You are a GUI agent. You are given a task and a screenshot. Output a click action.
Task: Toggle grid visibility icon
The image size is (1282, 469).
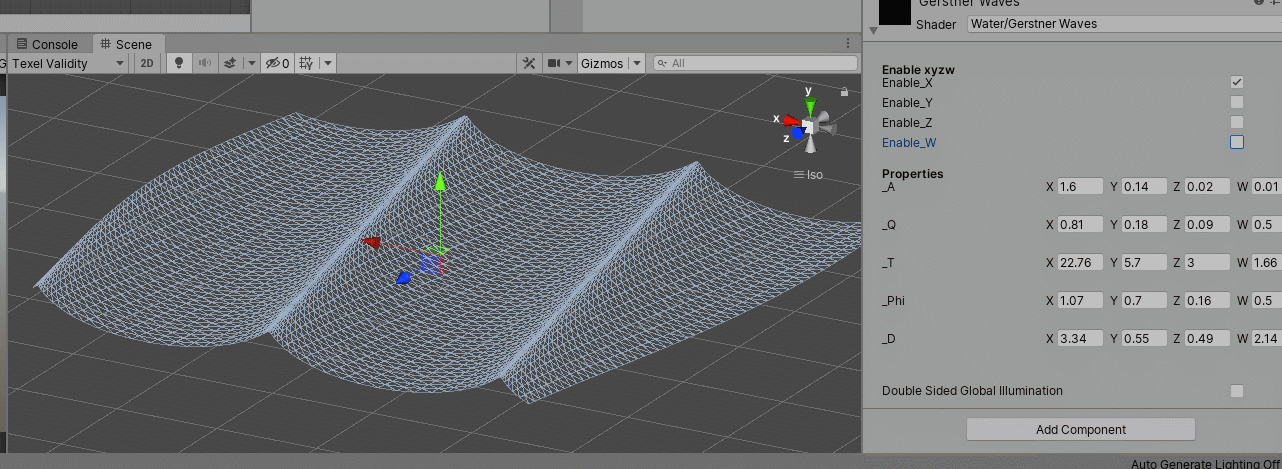pyautogui.click(x=306, y=63)
